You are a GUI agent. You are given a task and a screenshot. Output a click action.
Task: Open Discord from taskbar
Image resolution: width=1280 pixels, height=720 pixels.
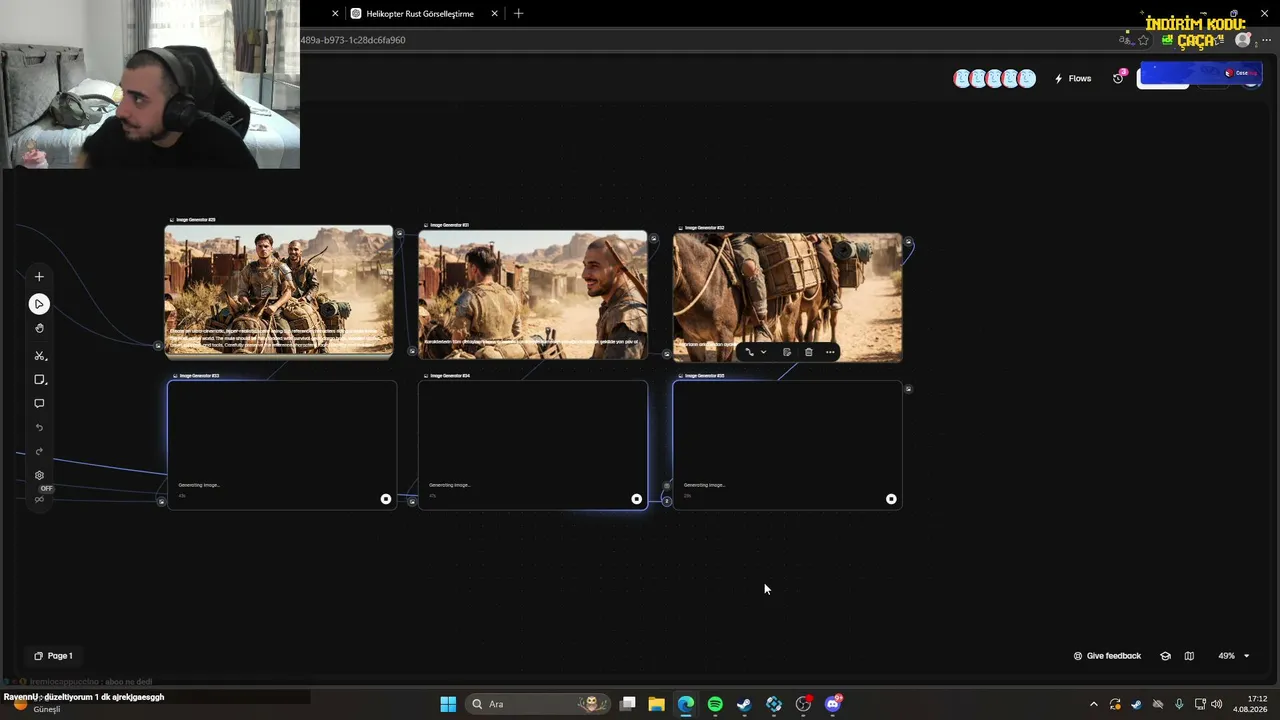pos(833,704)
